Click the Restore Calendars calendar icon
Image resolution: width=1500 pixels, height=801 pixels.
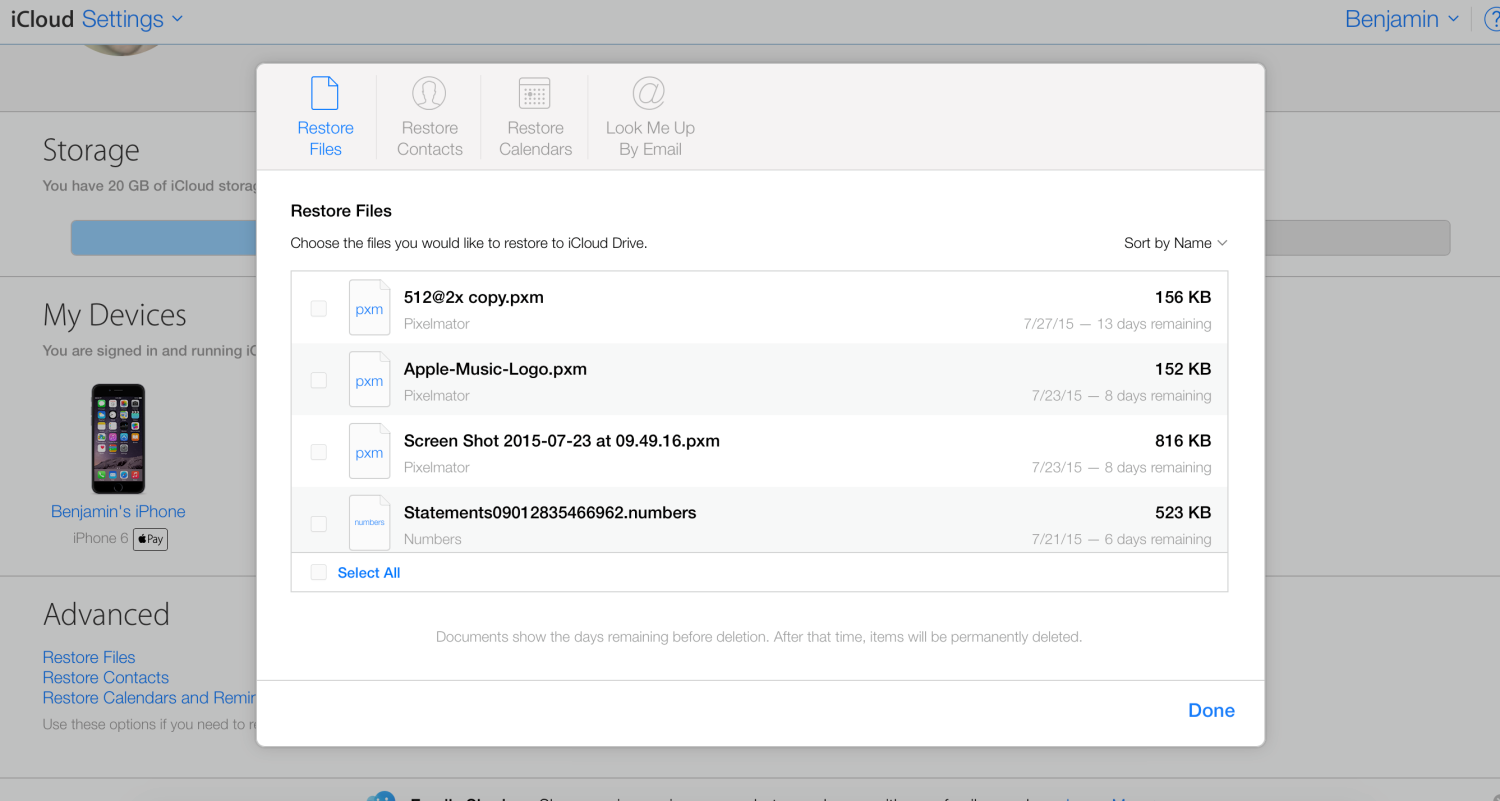pos(535,92)
